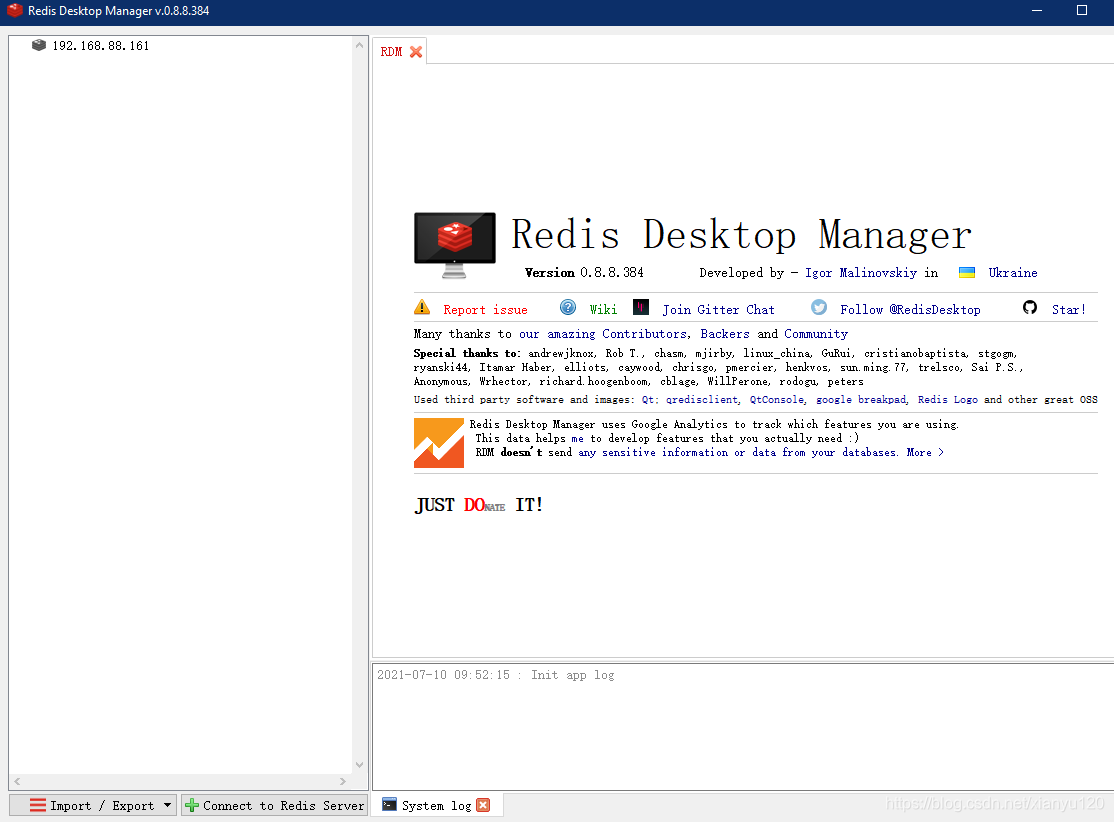Click the JUST DONATE IT! banner

[x=479, y=505]
